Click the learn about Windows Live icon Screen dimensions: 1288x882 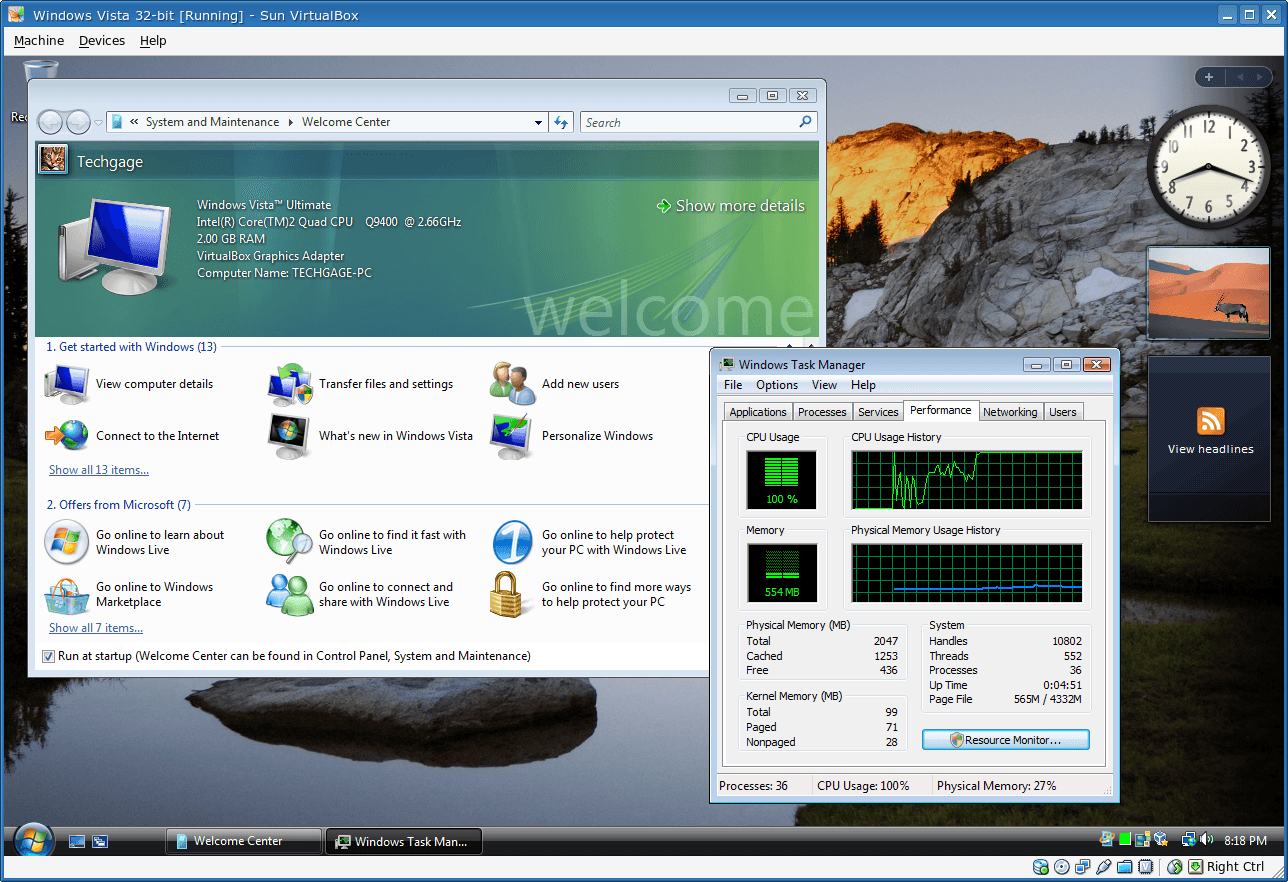(x=67, y=542)
